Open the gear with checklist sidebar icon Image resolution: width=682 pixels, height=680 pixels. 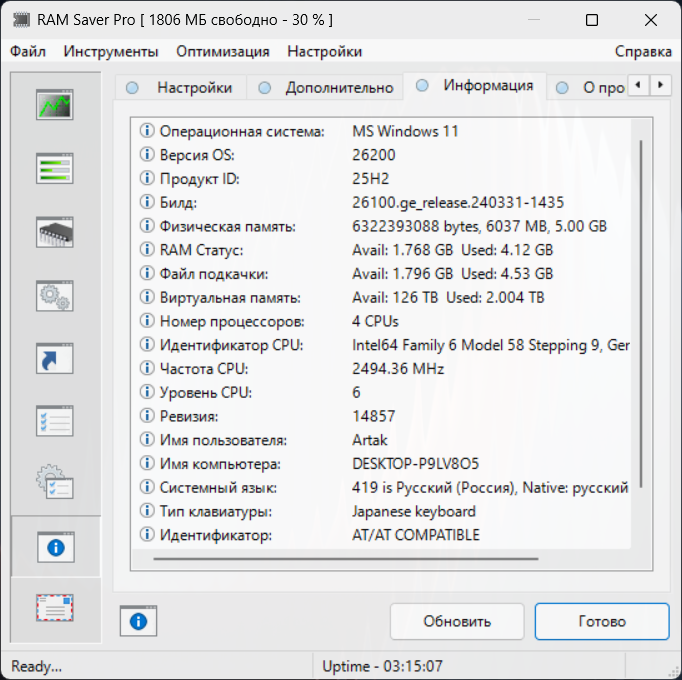tap(55, 482)
